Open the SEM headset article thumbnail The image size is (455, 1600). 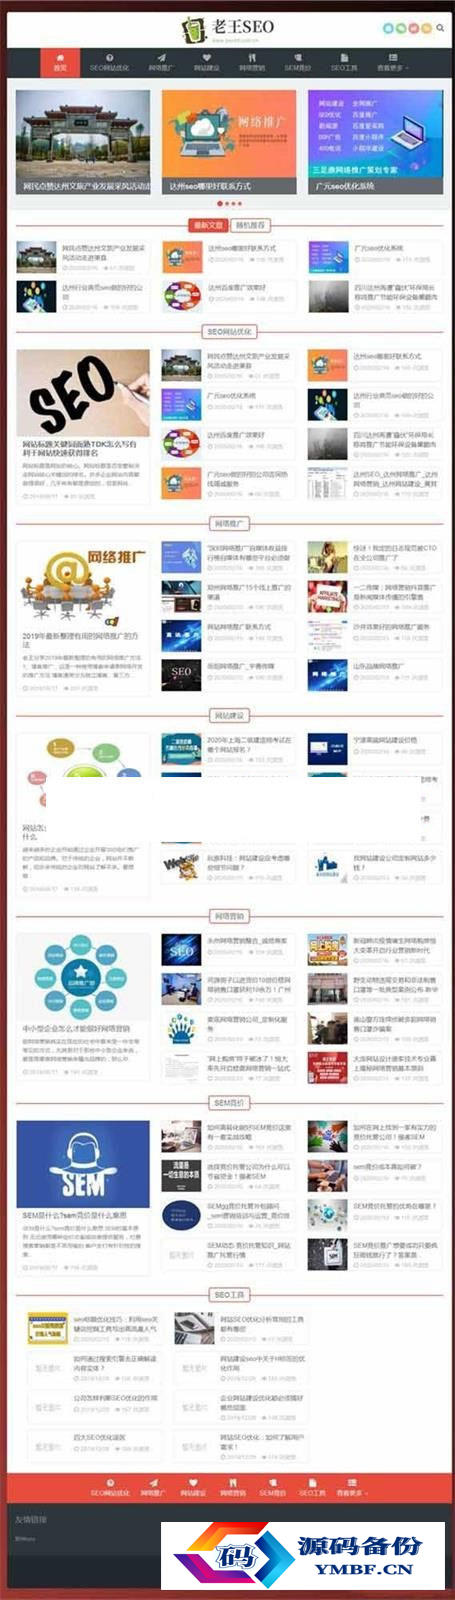(83, 1164)
